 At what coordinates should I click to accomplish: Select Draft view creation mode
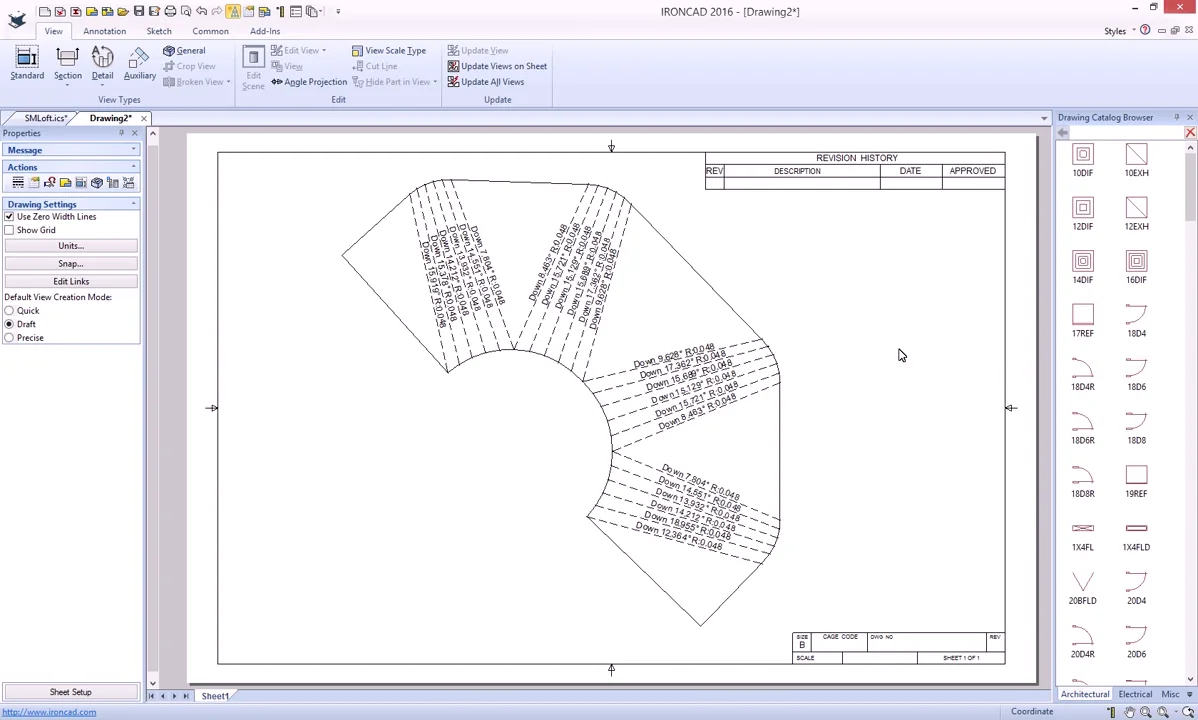click(9, 324)
